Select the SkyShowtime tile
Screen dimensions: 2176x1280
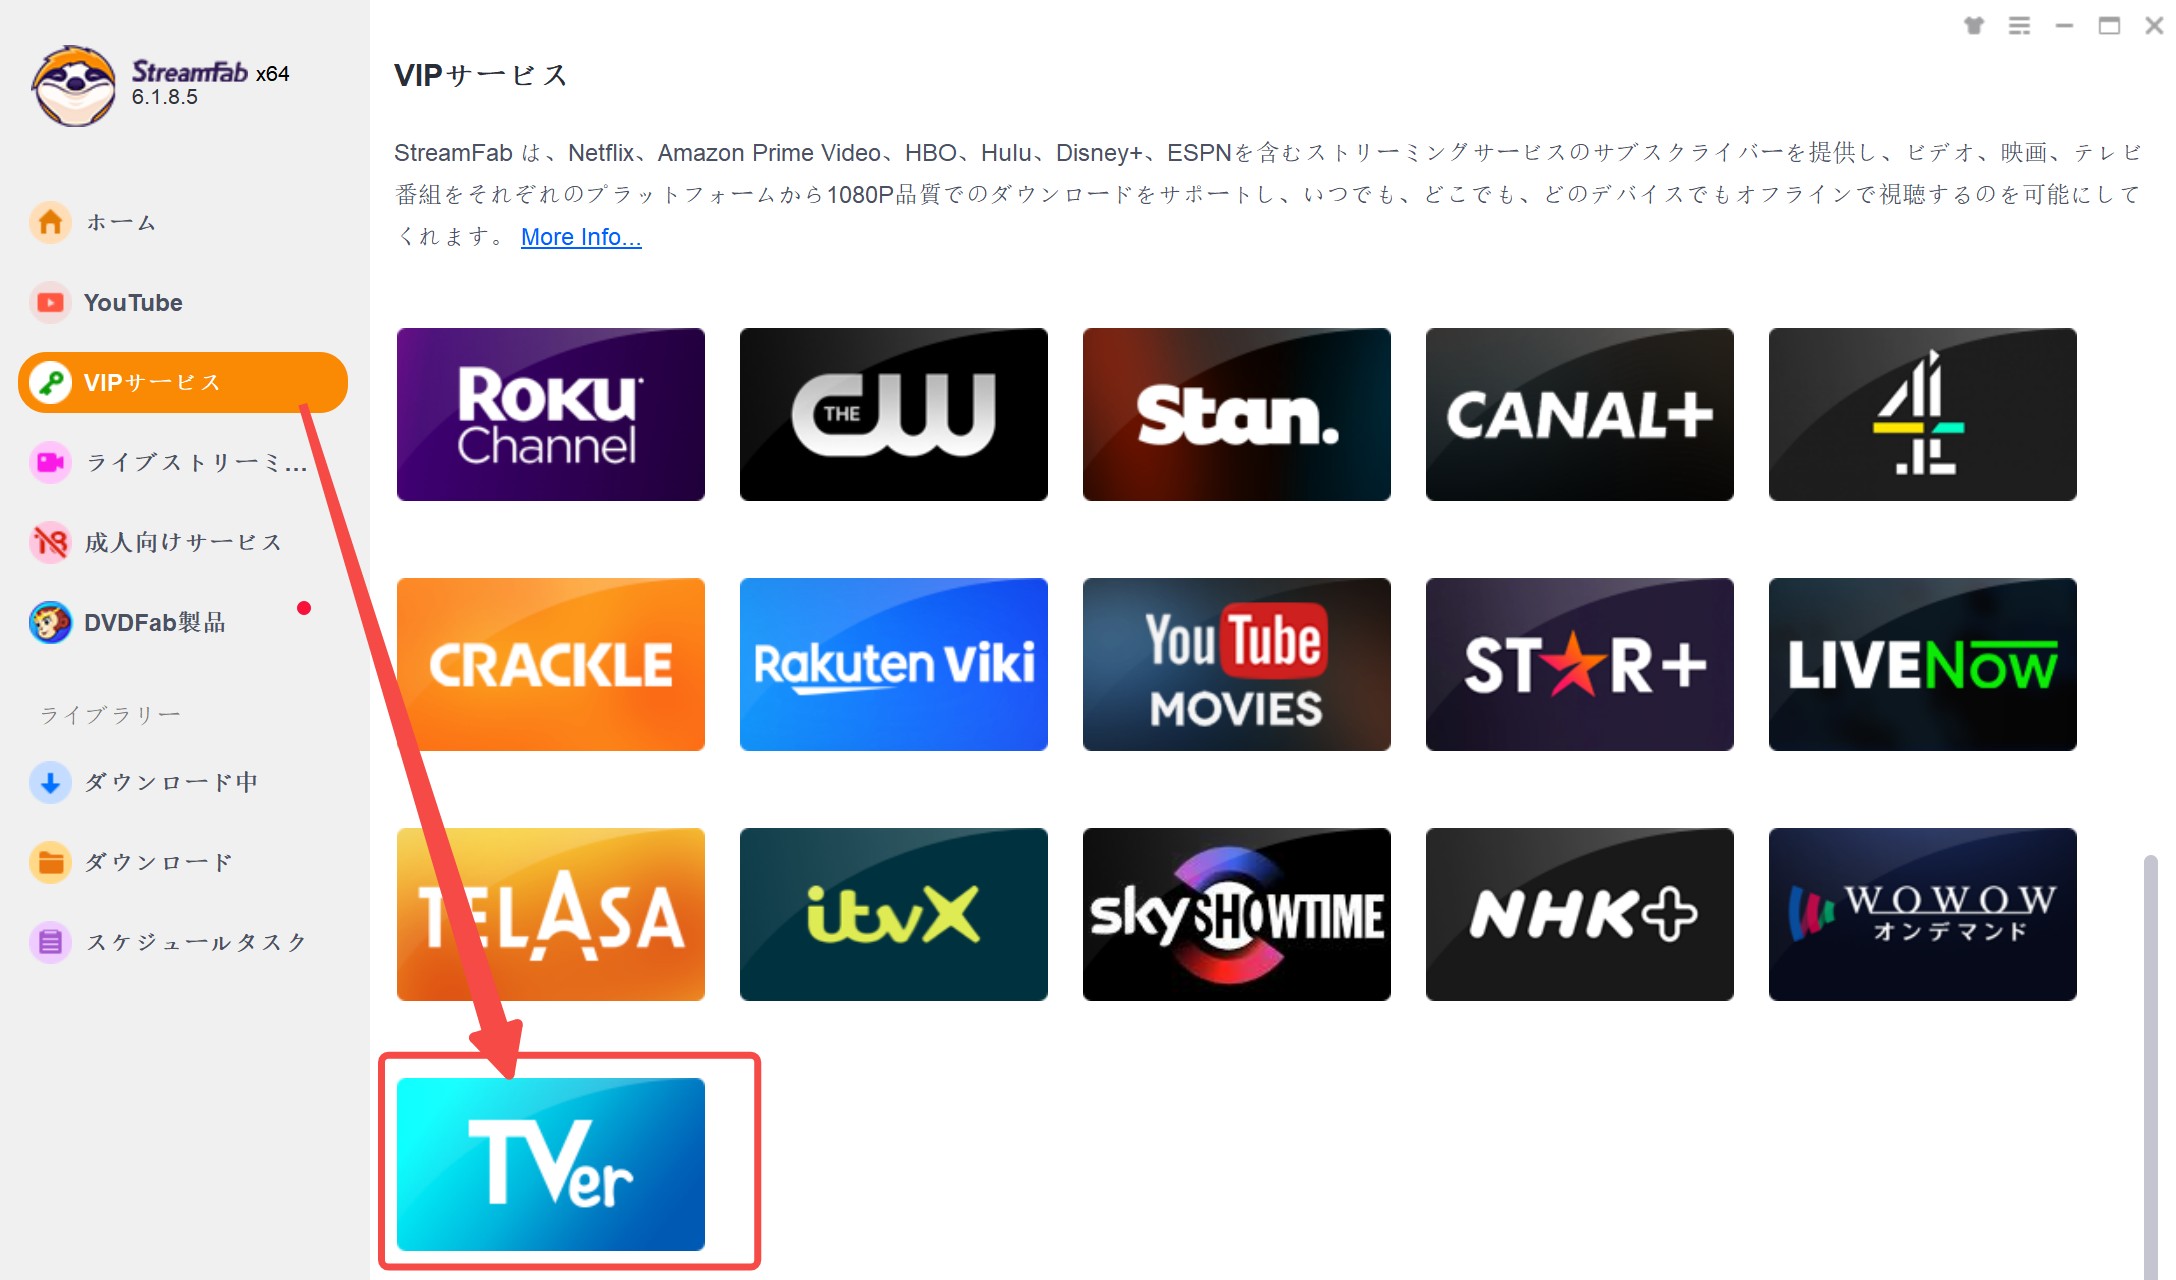[x=1236, y=914]
